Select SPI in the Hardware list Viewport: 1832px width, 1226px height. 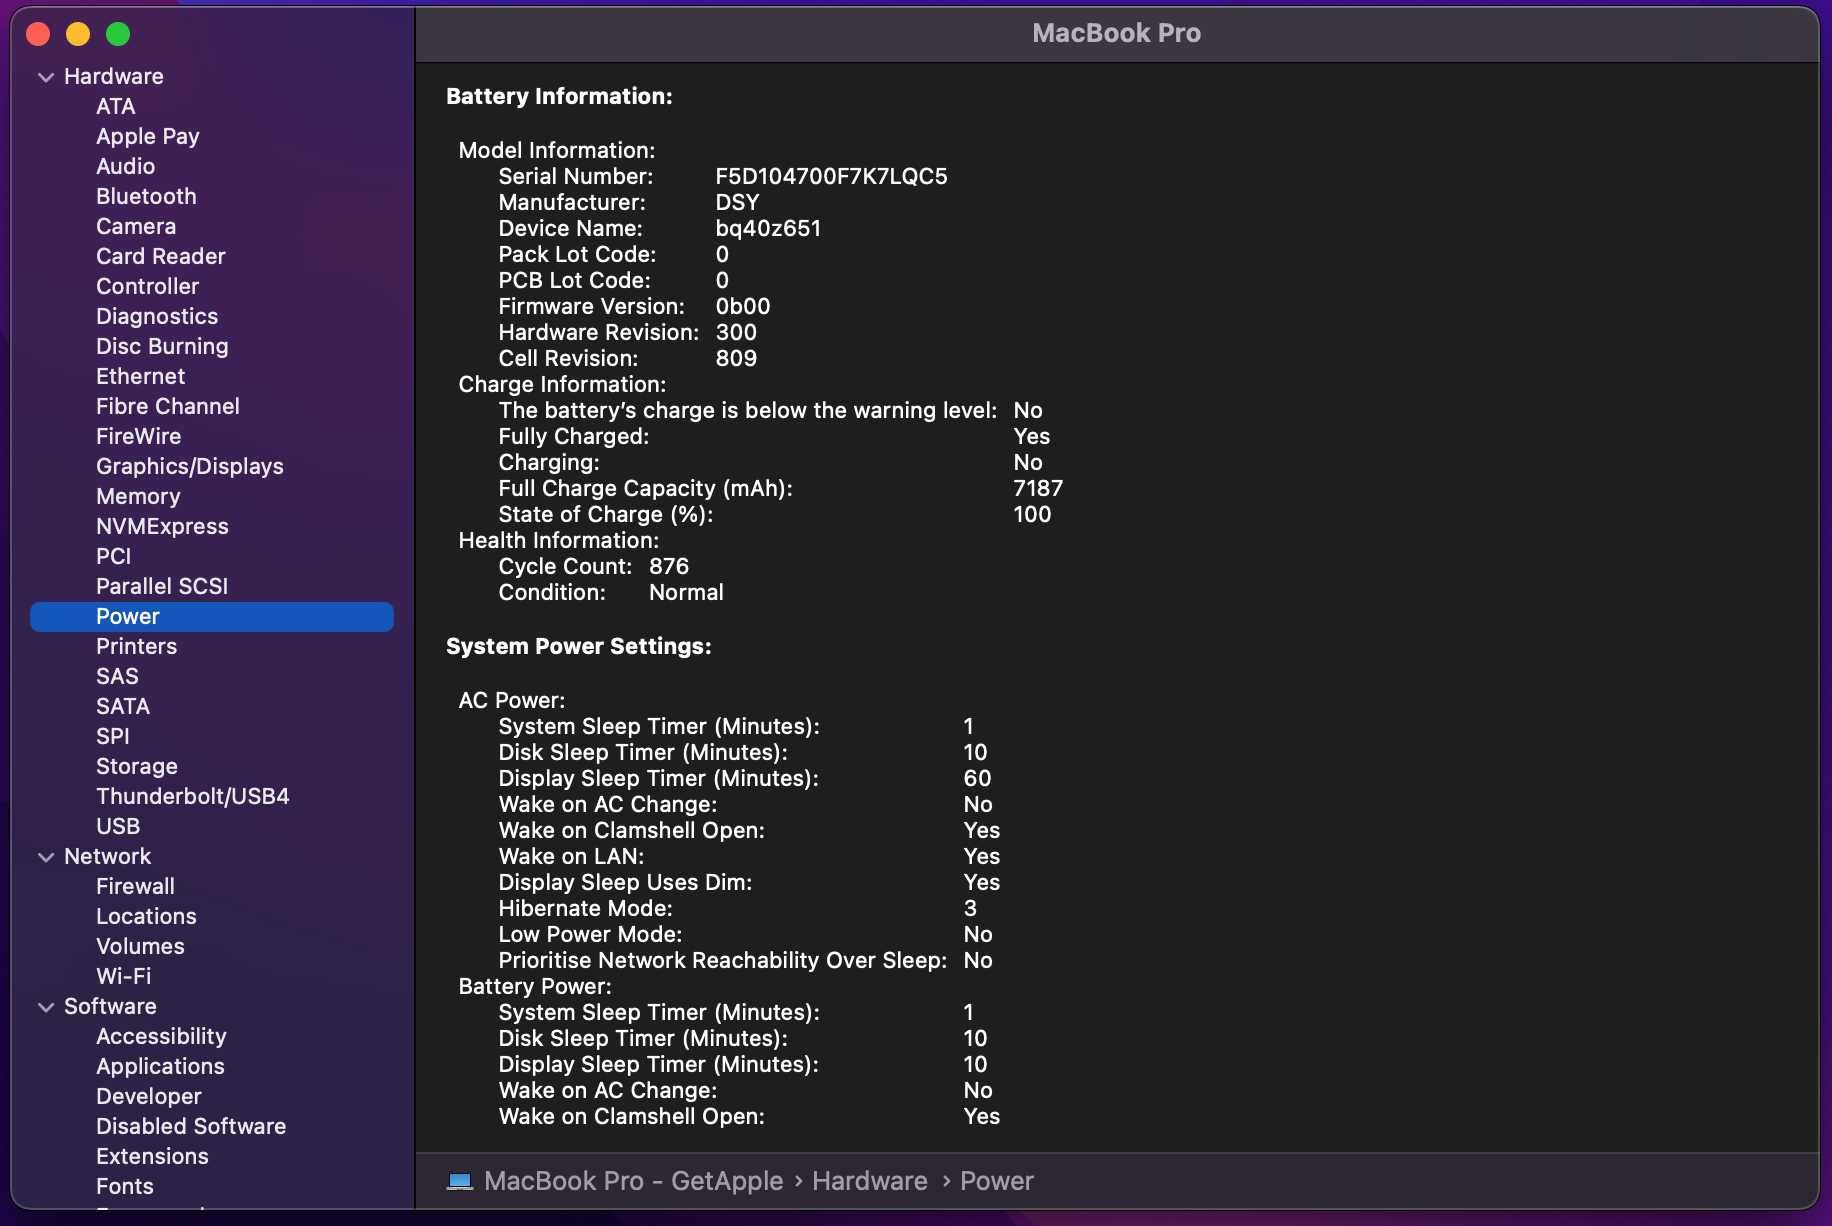pyautogui.click(x=113, y=736)
